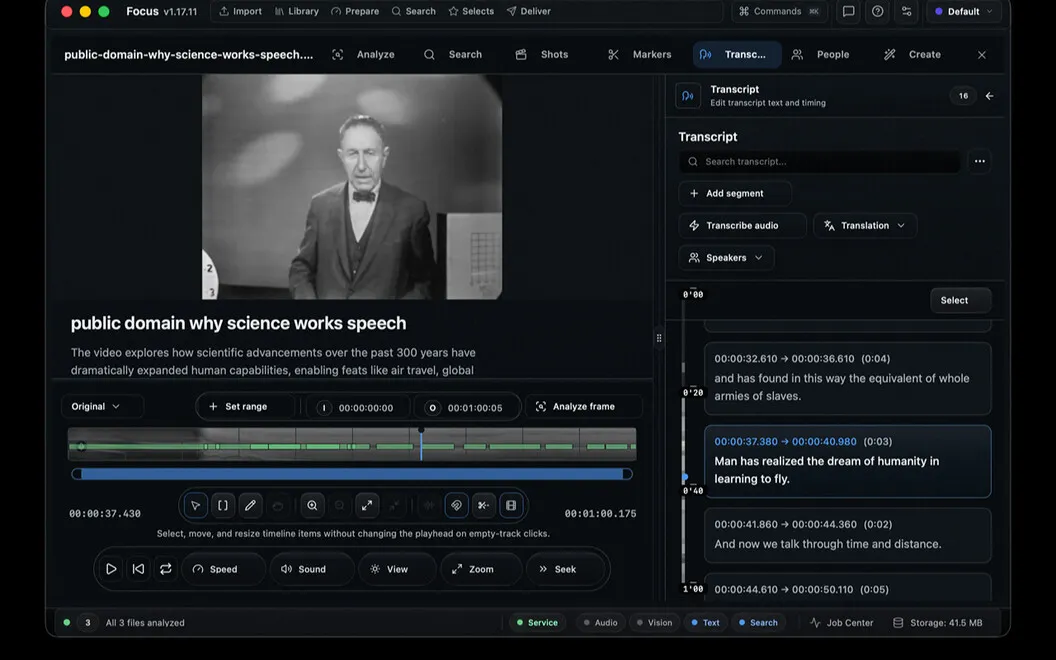Switch to the People tab
The height and width of the screenshot is (660, 1056).
point(820,55)
